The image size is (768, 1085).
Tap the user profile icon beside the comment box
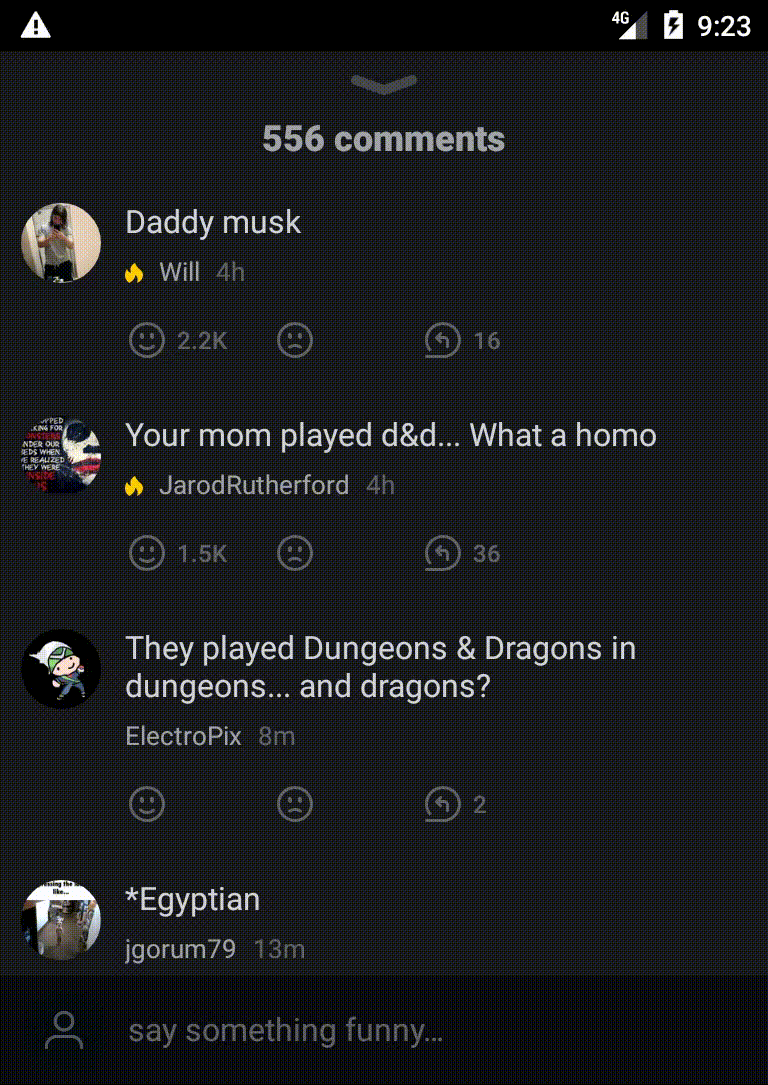coord(64,1030)
